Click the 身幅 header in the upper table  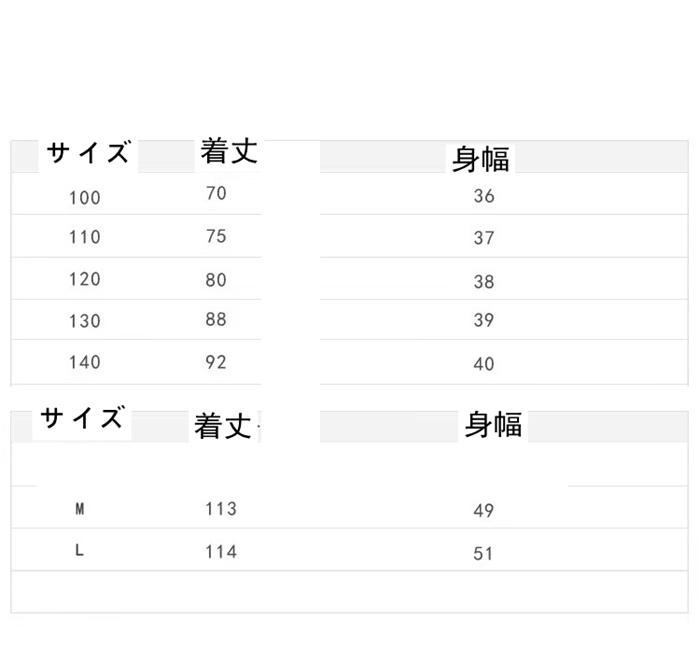[481, 158]
